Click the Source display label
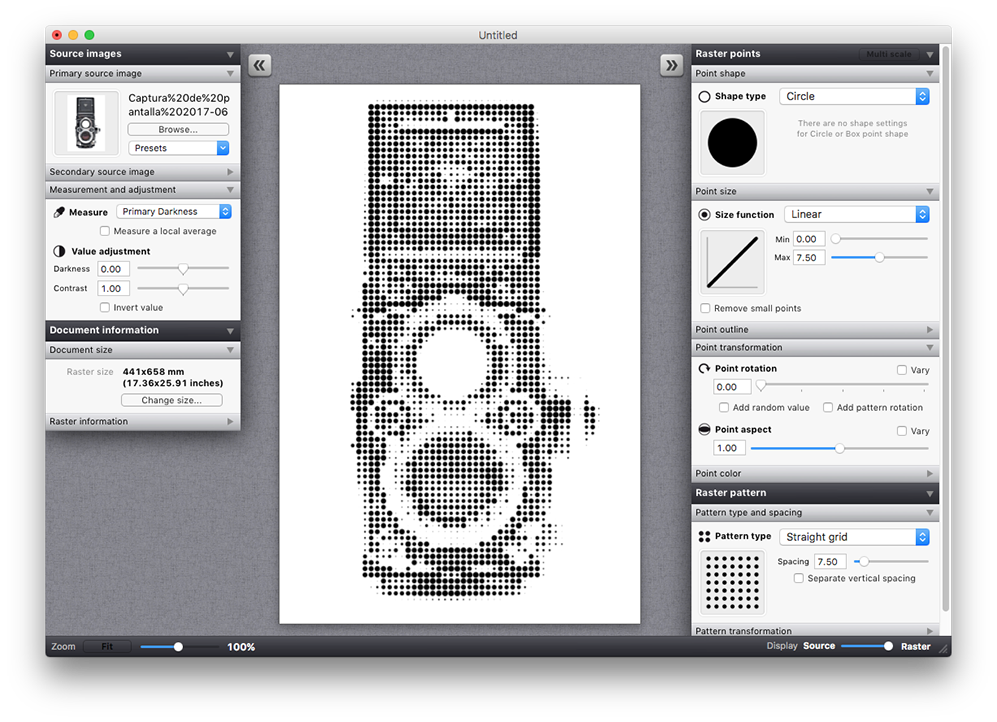Viewport: 997px width, 722px height. coord(819,646)
